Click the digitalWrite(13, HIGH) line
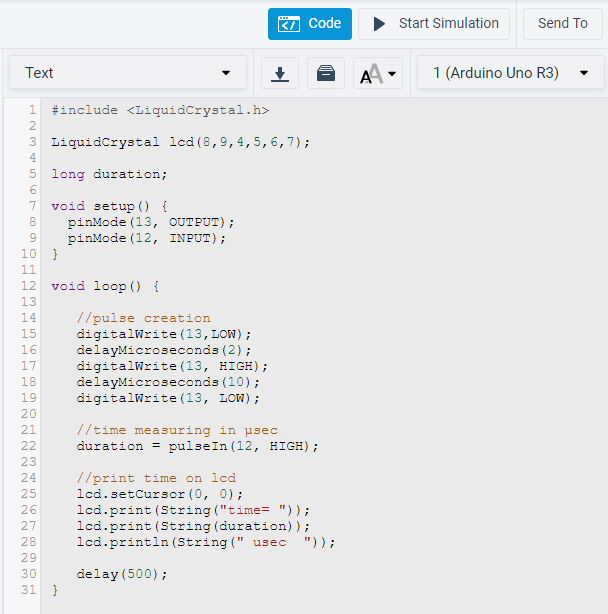This screenshot has width=608, height=614. tap(172, 366)
